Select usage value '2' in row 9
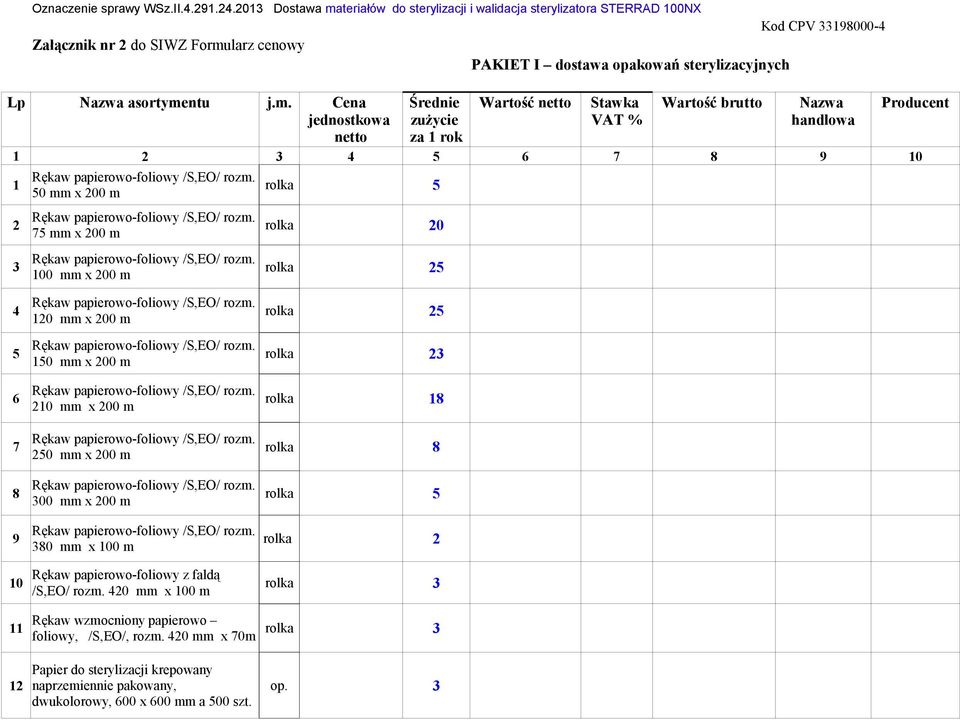Screen dimensions: 960x720 point(436,539)
